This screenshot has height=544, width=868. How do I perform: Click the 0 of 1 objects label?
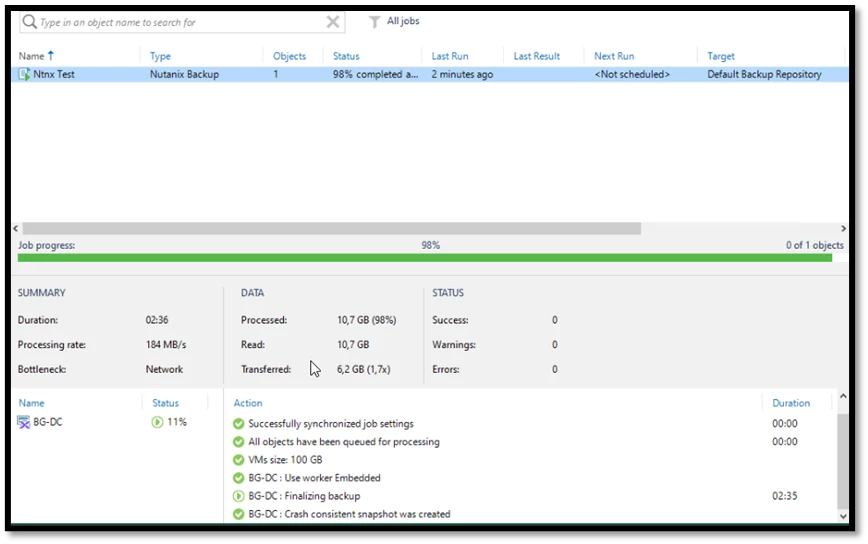[x=815, y=245]
